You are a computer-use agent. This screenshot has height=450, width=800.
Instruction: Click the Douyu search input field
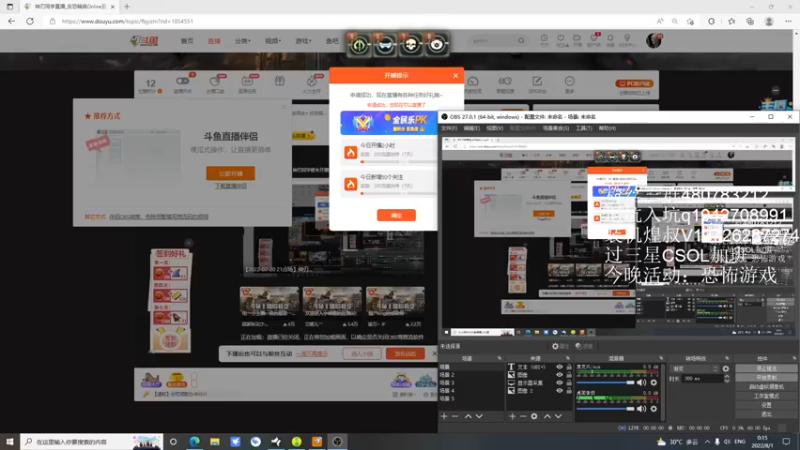[493, 41]
